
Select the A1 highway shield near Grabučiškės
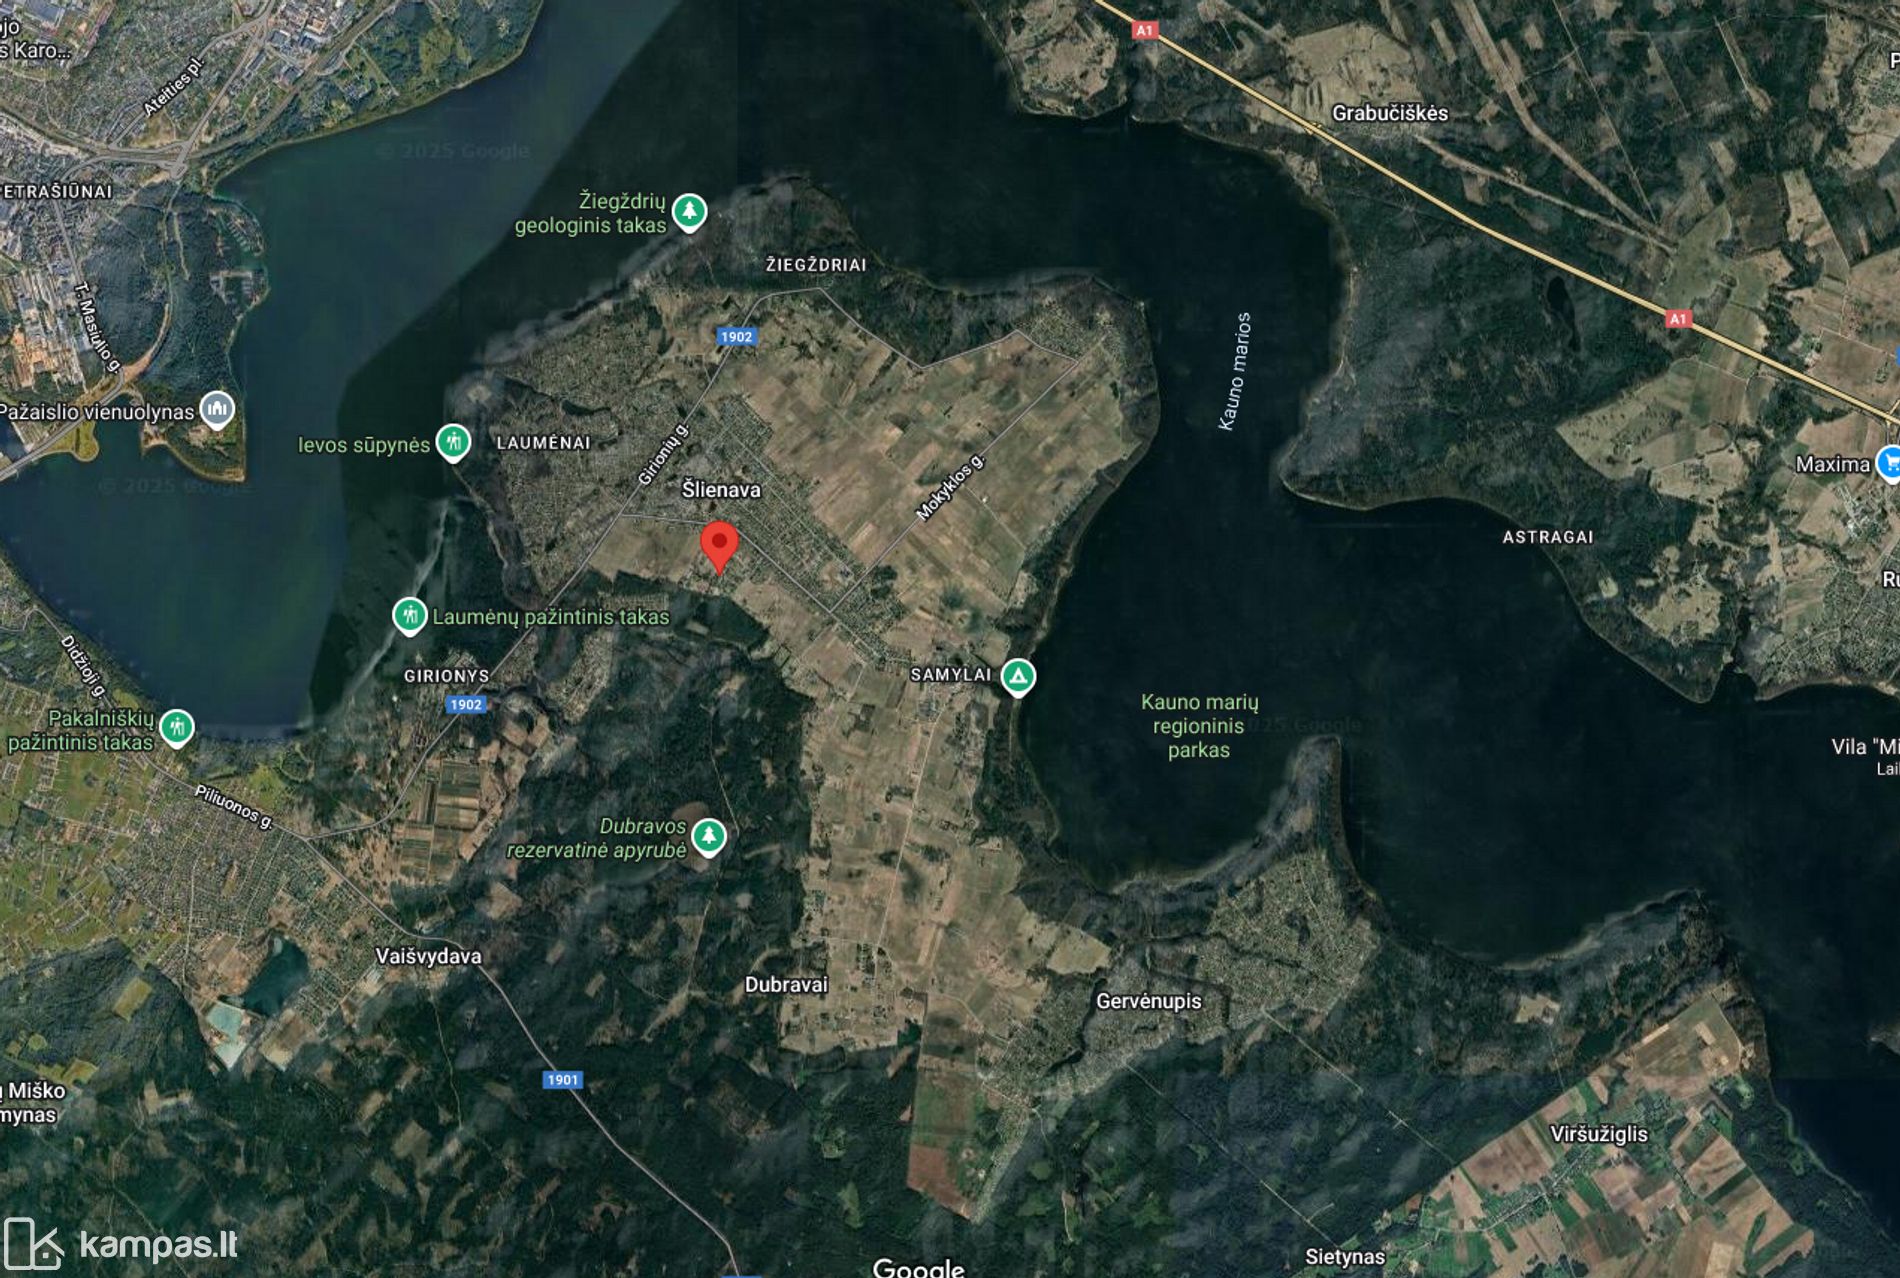click(x=1144, y=30)
